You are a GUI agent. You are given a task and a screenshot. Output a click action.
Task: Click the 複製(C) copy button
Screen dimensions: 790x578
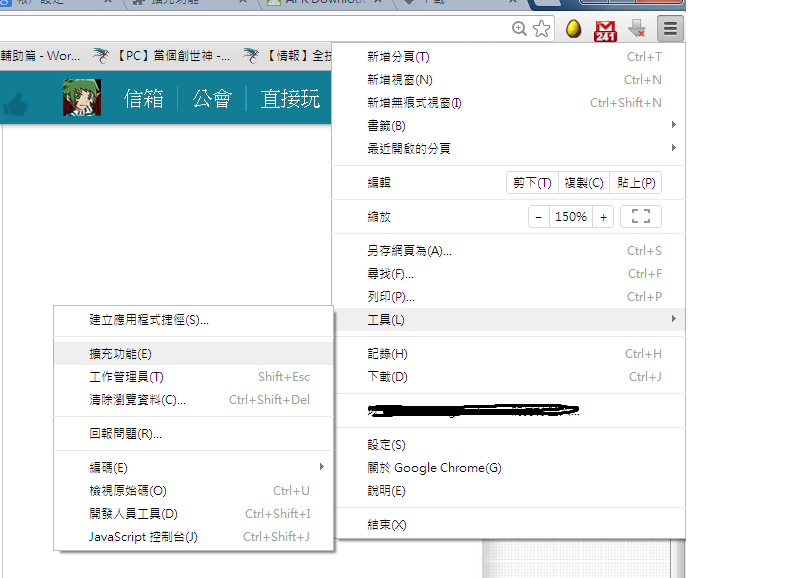pyautogui.click(x=584, y=183)
